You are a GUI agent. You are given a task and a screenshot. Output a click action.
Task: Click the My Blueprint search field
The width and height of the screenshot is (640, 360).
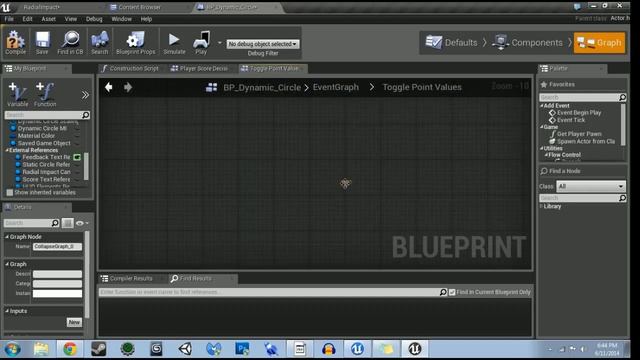coord(43,115)
